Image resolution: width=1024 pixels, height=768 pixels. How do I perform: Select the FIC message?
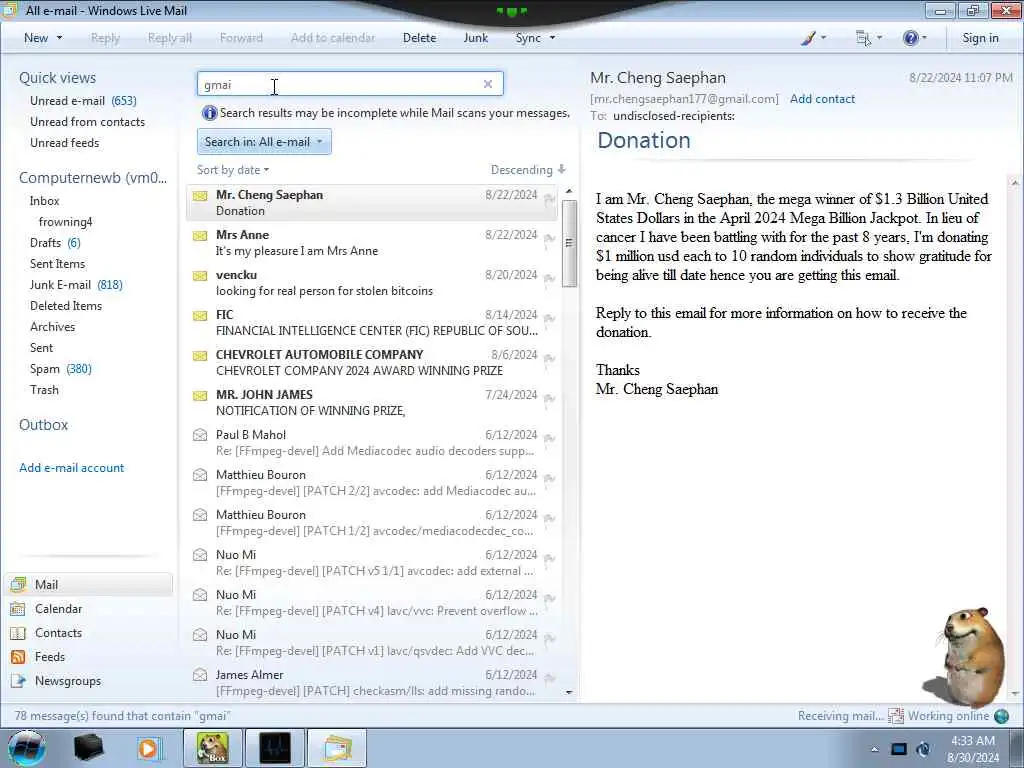[x=372, y=323]
